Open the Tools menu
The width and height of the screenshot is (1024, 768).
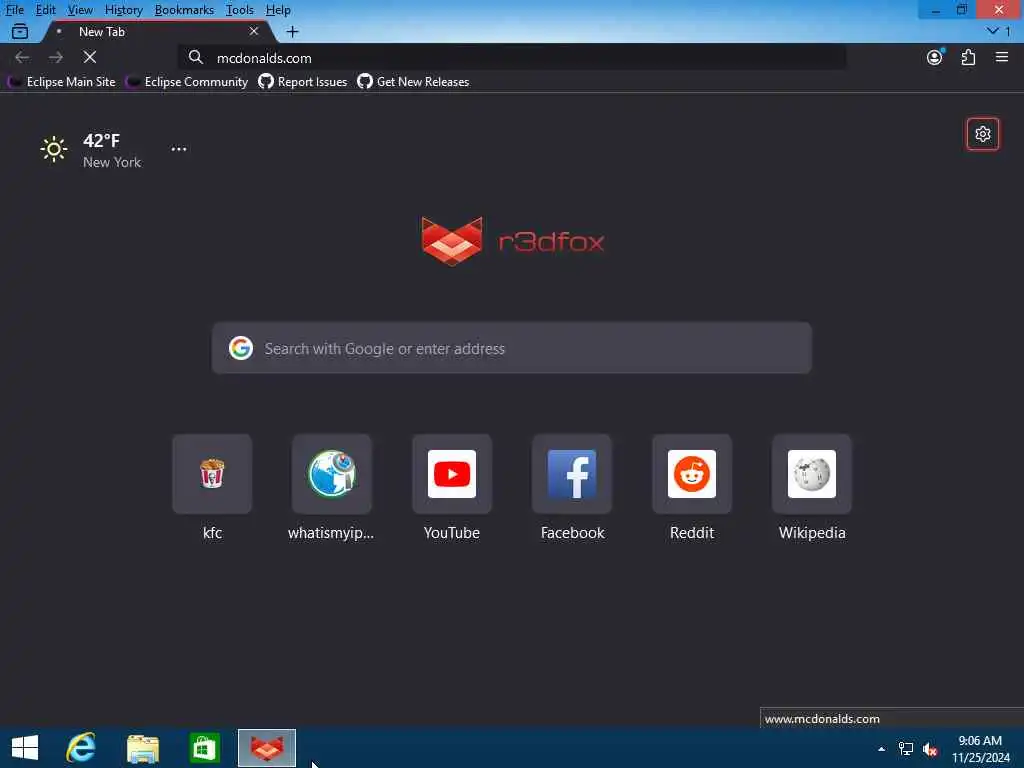click(239, 10)
